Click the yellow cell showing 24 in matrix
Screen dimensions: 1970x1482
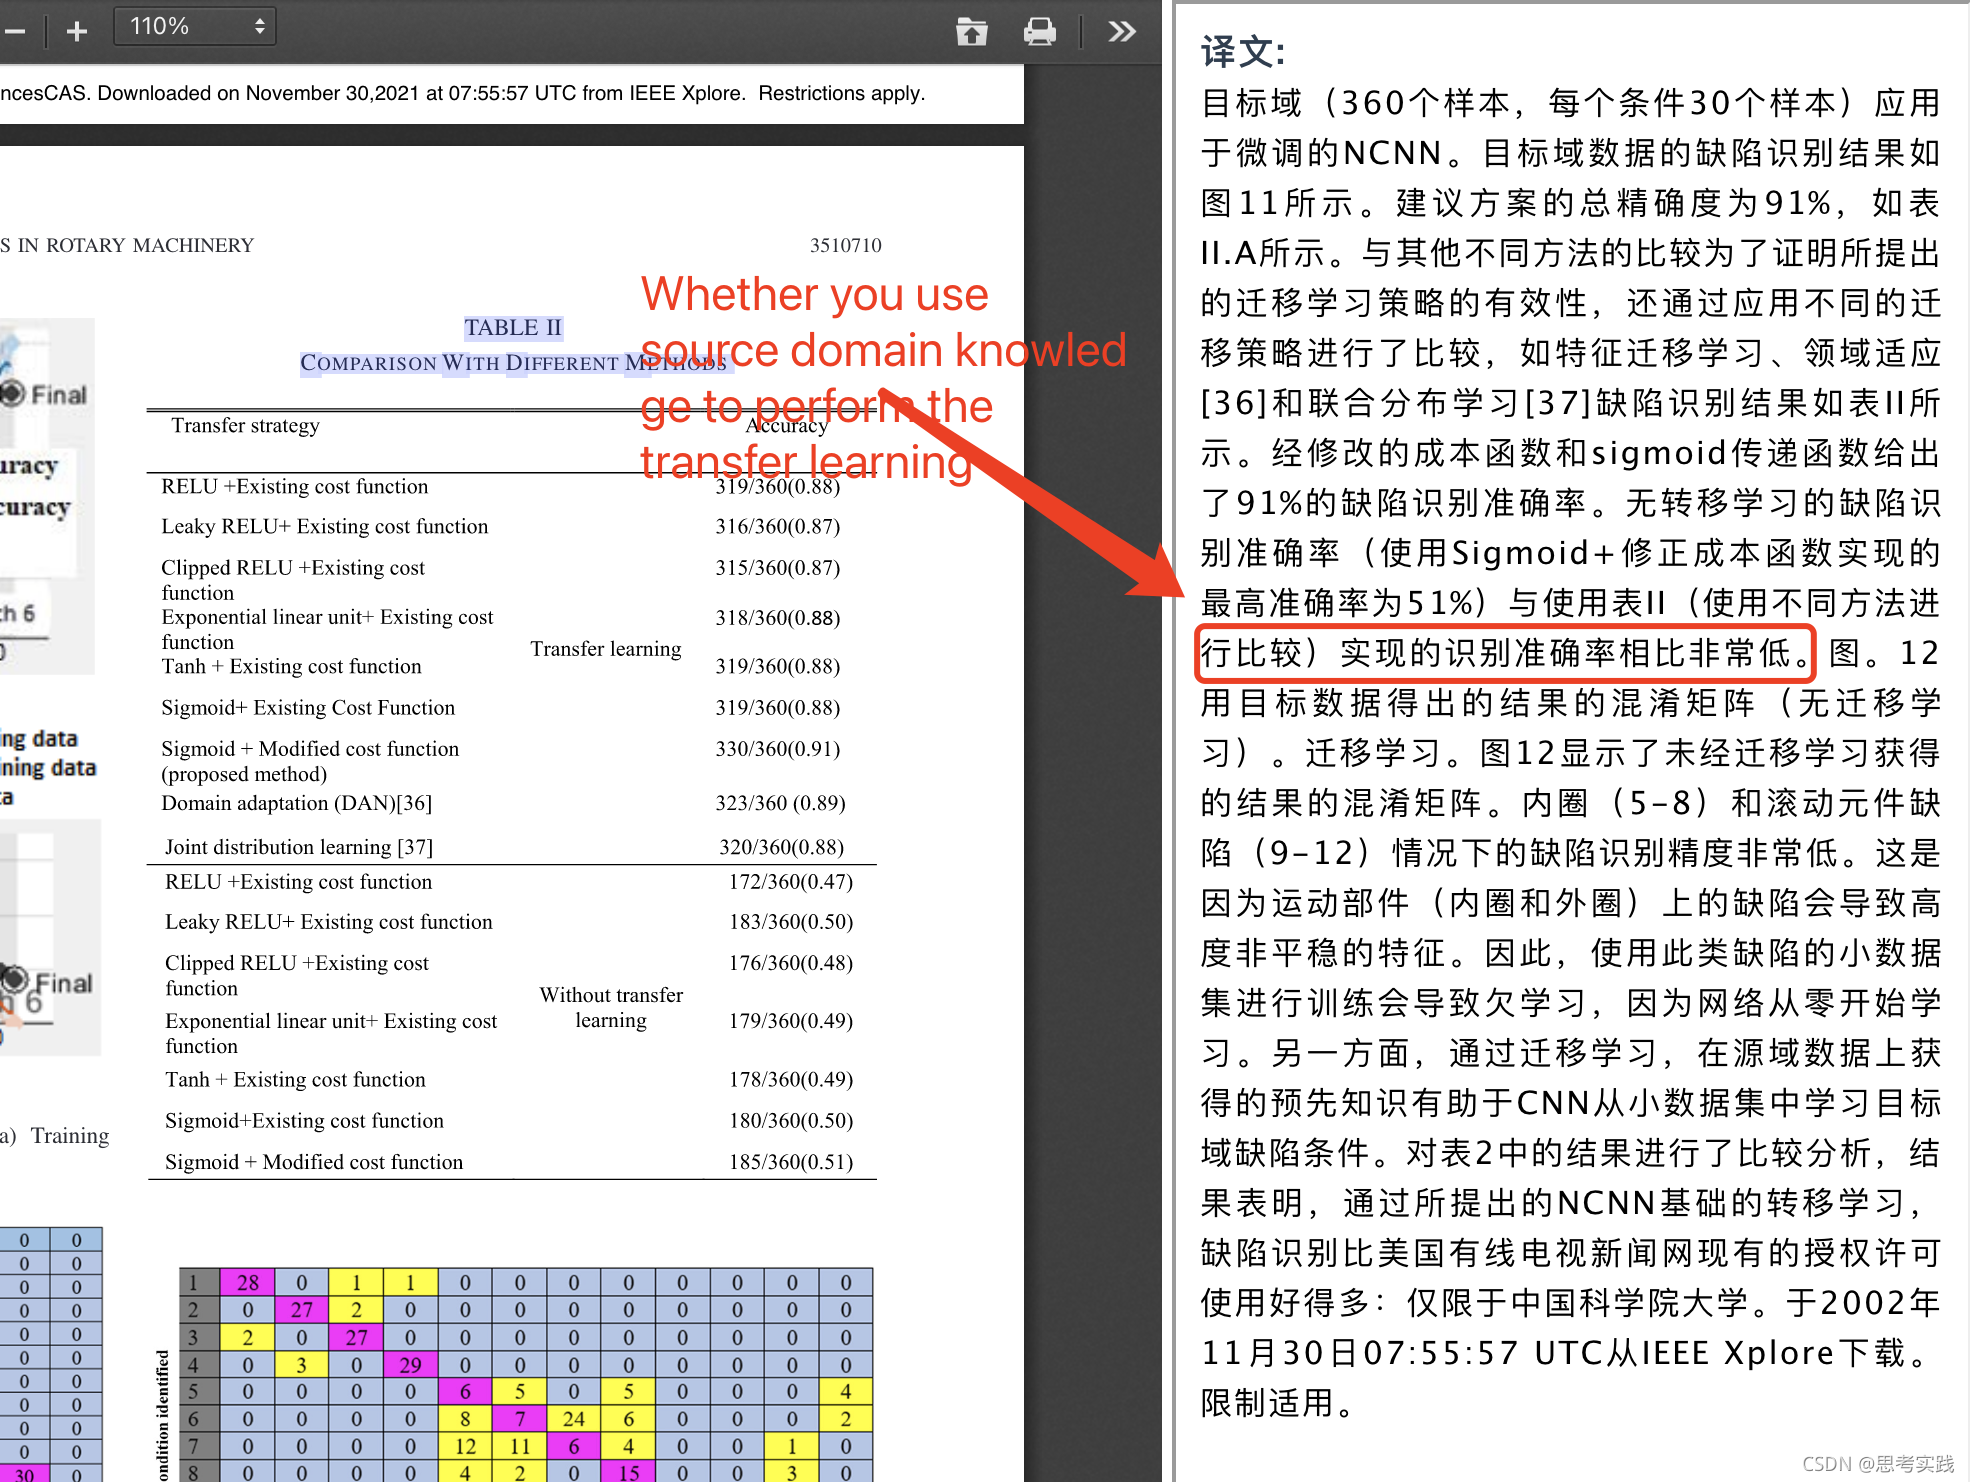point(574,1419)
